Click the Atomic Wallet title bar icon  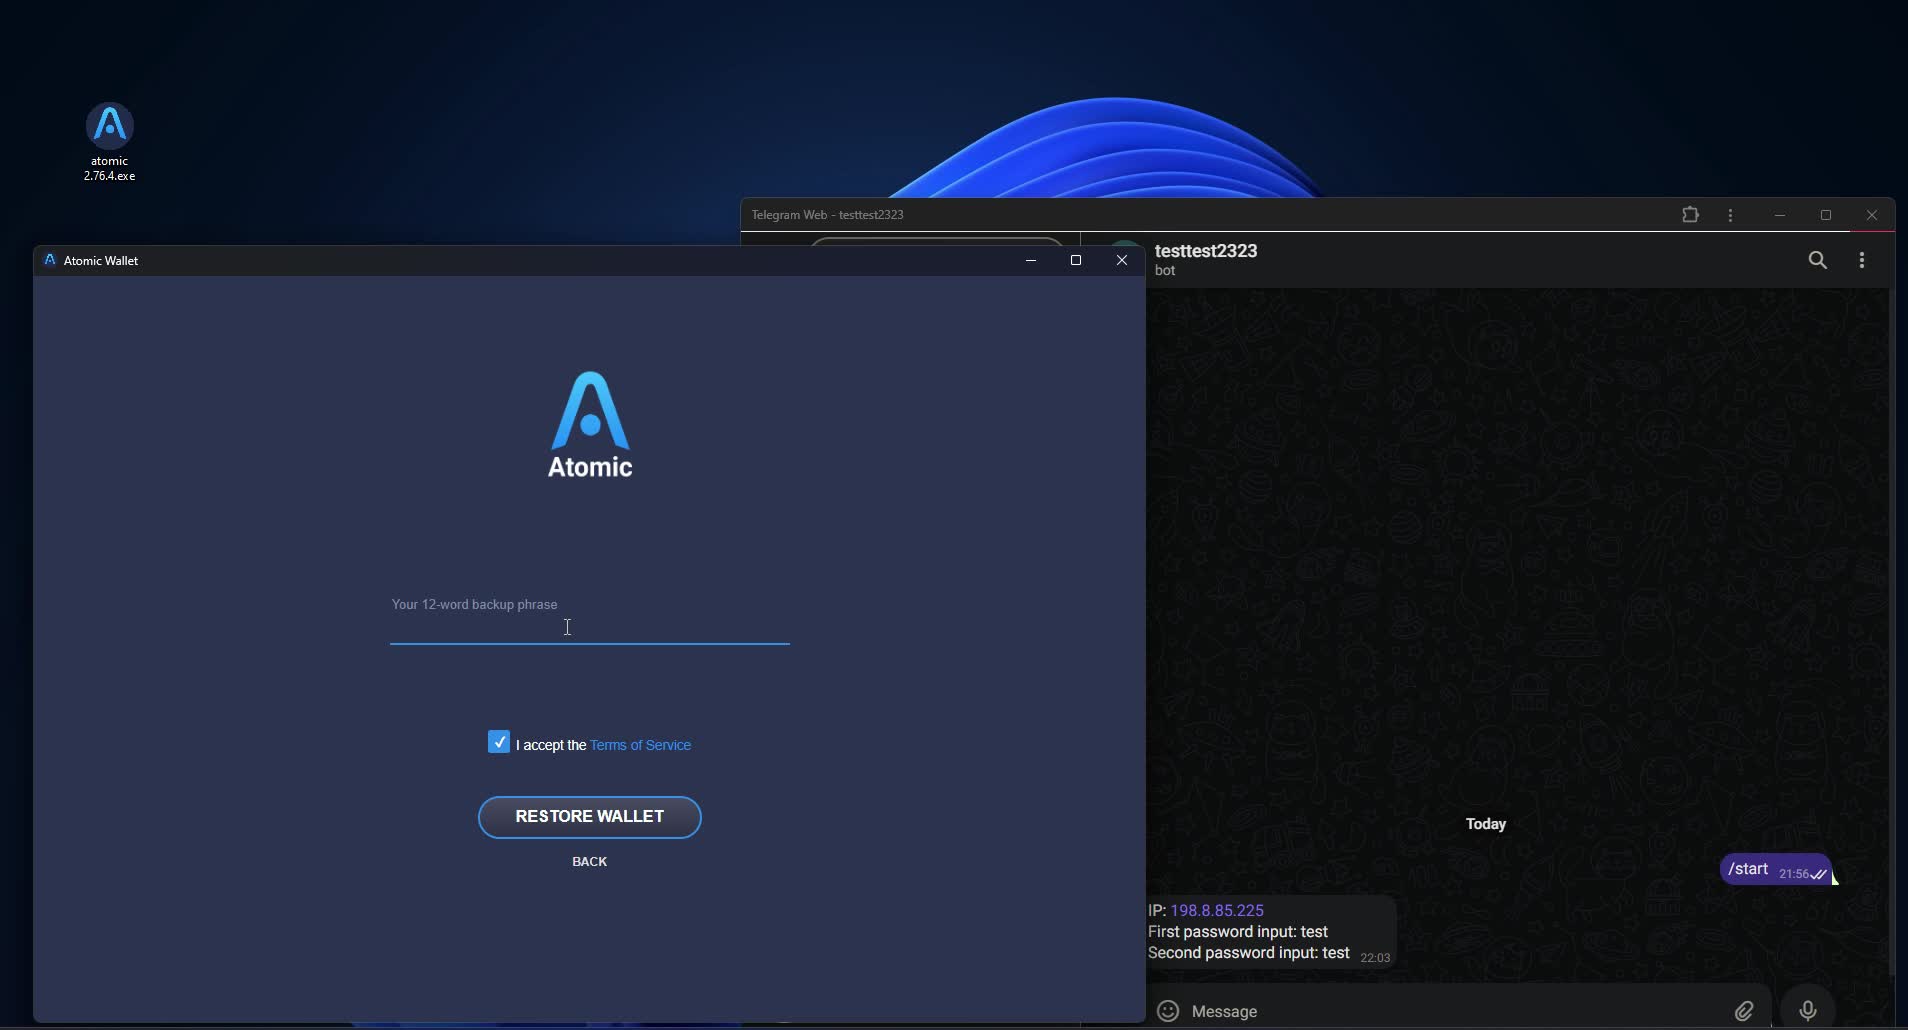coord(50,260)
